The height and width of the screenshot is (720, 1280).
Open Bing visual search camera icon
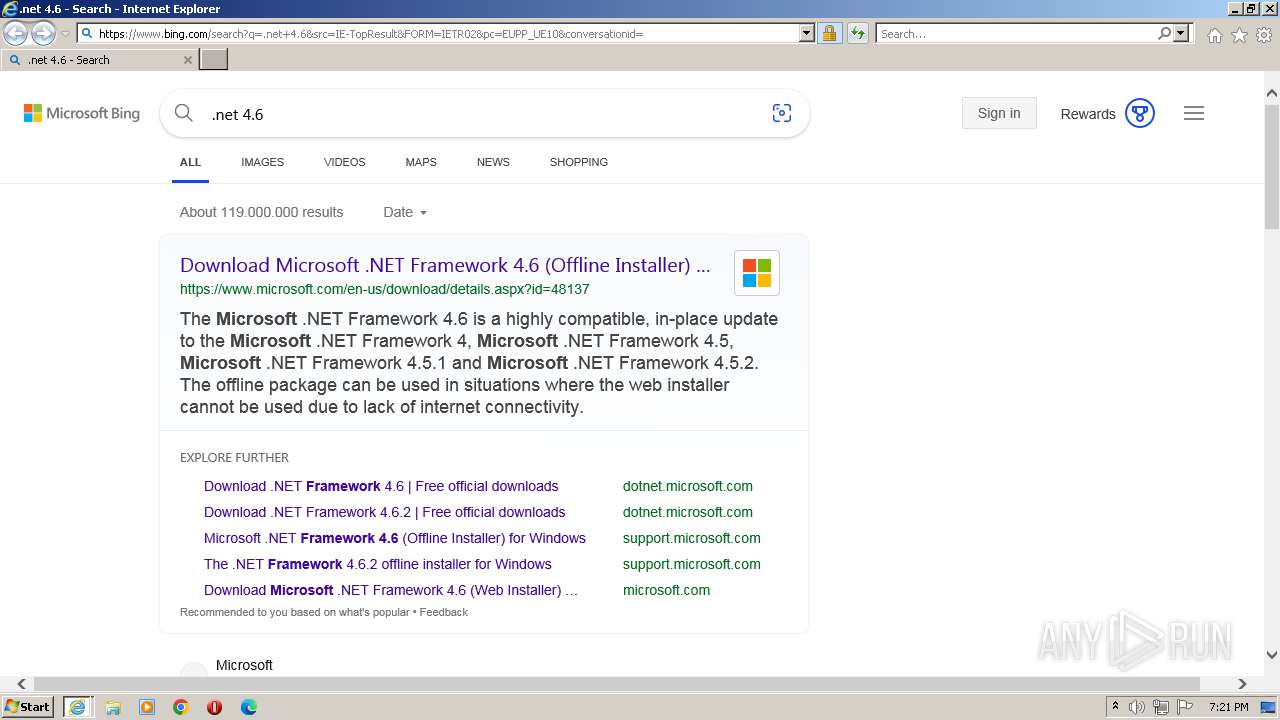tap(782, 113)
